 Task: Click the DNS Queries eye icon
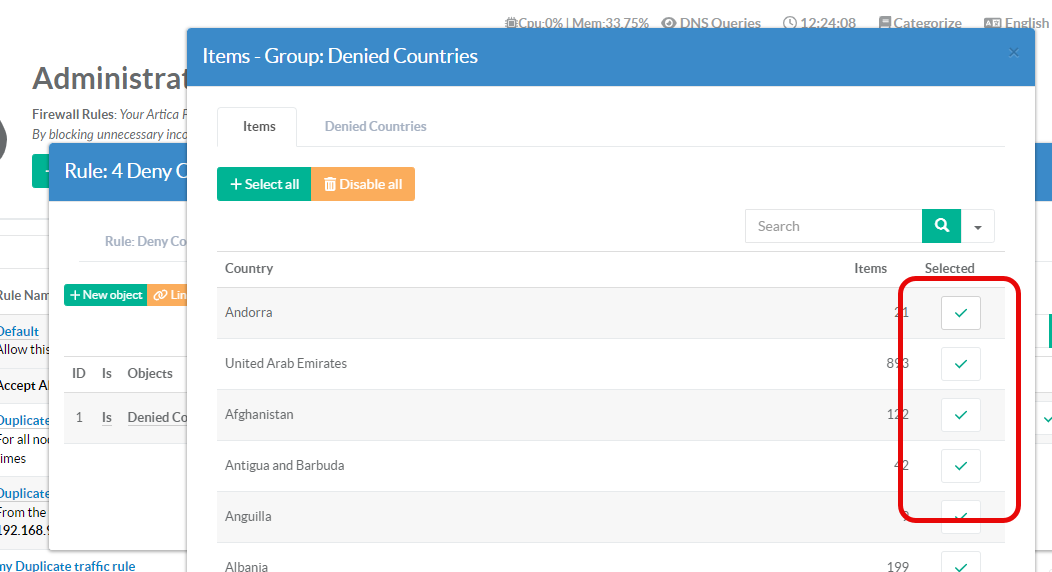[x=669, y=23]
